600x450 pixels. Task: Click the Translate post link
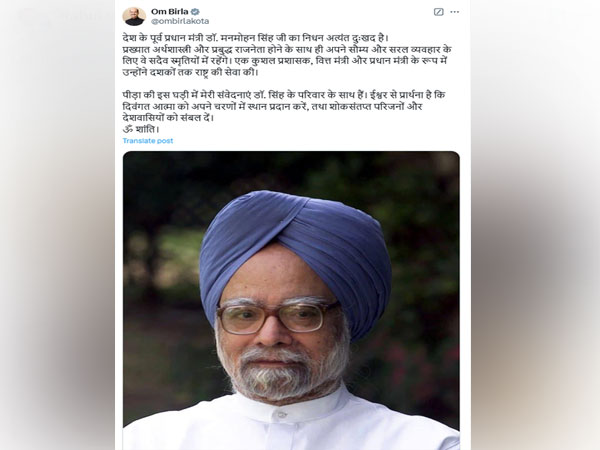(x=148, y=140)
